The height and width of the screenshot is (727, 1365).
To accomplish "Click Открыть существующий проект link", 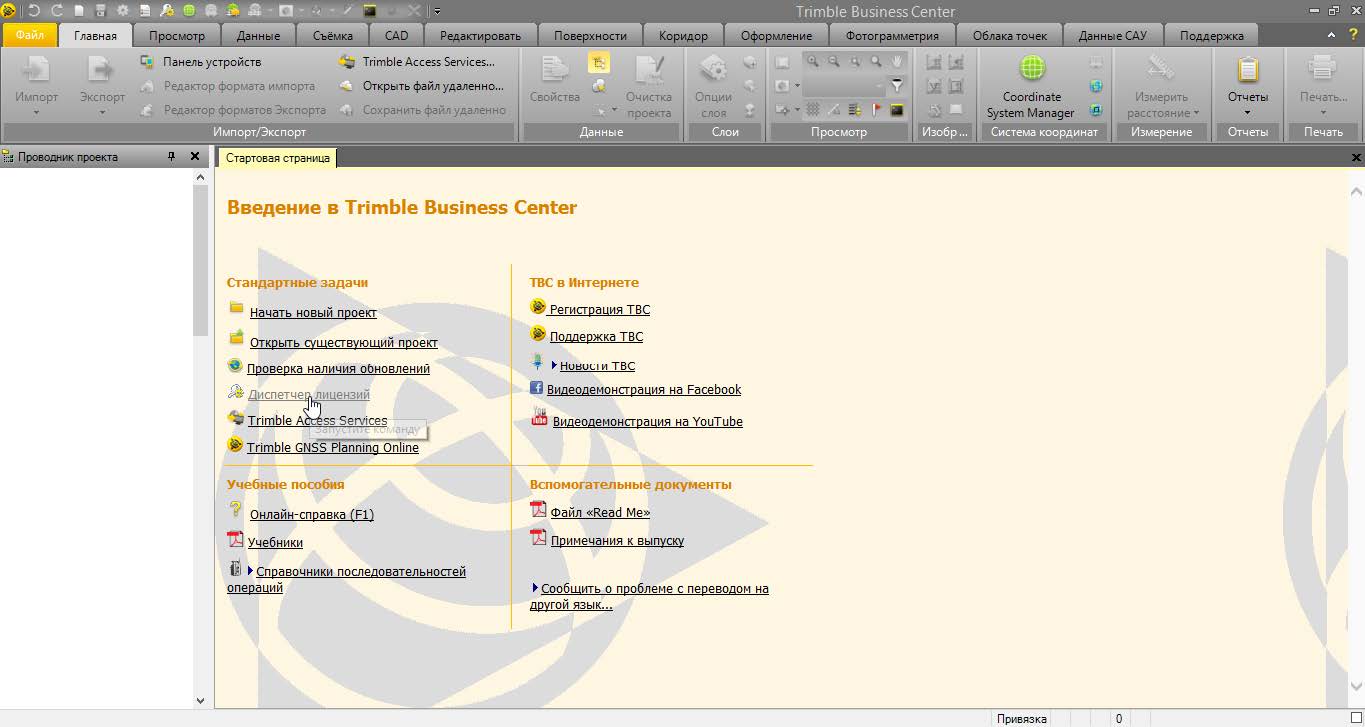I will [344, 342].
